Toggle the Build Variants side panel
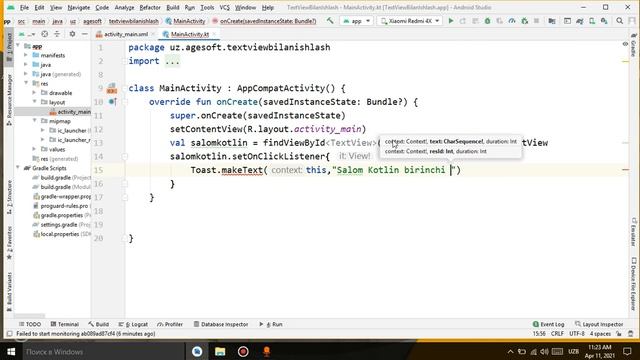Viewport: 640px width, 360px height. click(9, 292)
